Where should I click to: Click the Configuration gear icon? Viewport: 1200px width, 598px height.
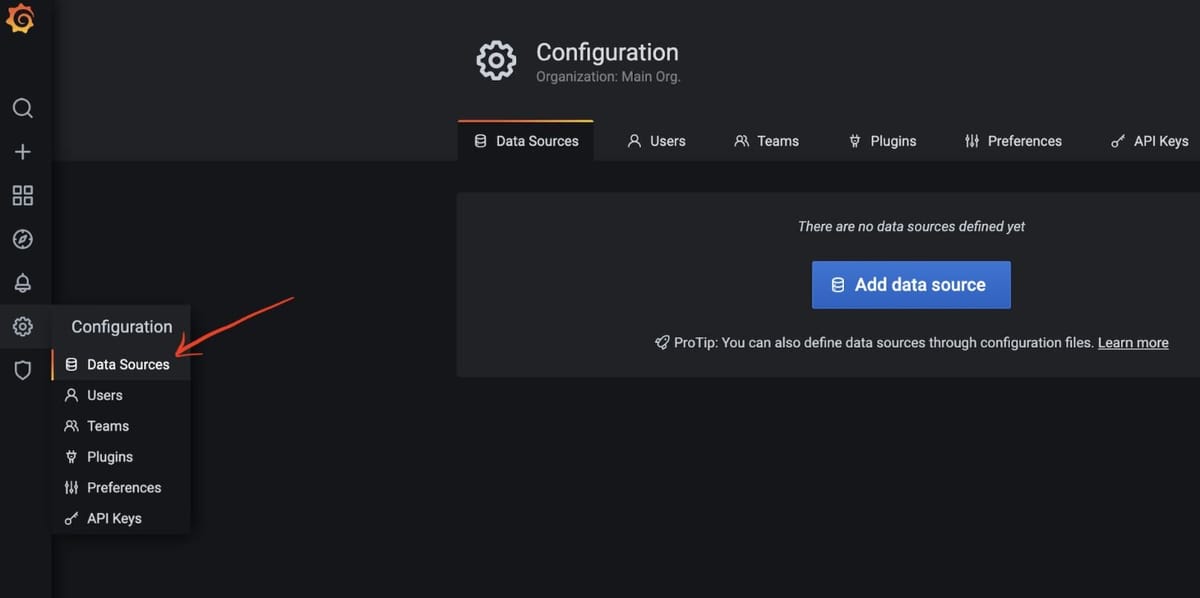[x=23, y=326]
